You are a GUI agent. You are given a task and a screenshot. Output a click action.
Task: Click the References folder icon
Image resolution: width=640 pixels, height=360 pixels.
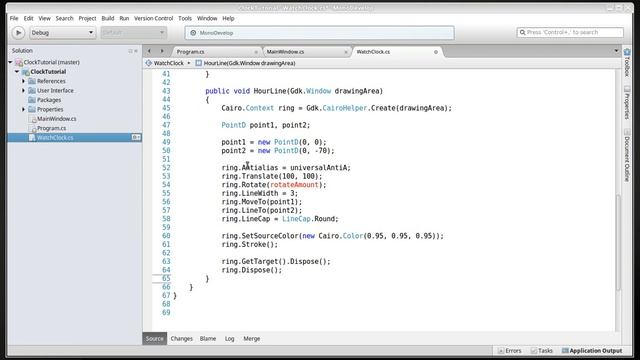tap(32, 81)
